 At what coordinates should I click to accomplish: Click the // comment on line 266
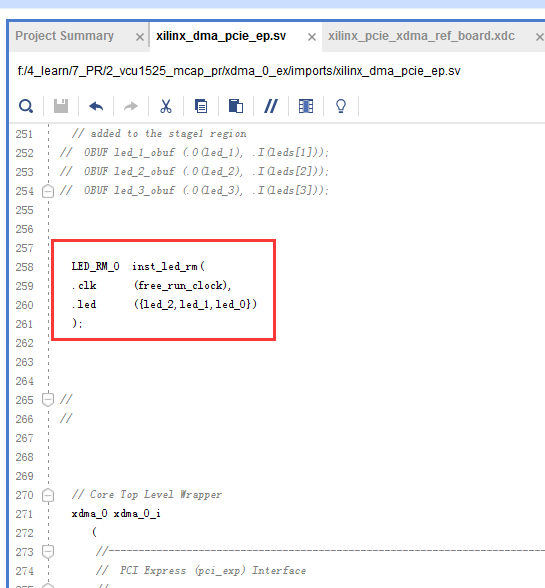[x=66, y=418]
